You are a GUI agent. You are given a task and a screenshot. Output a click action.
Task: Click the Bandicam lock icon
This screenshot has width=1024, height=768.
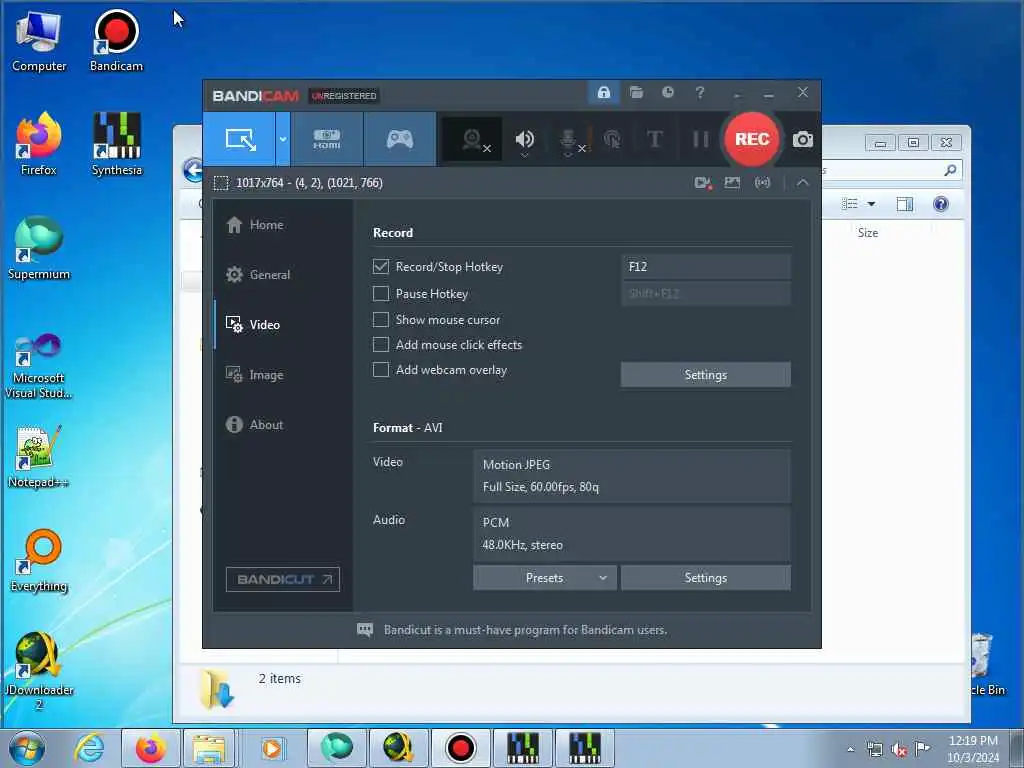tap(604, 92)
